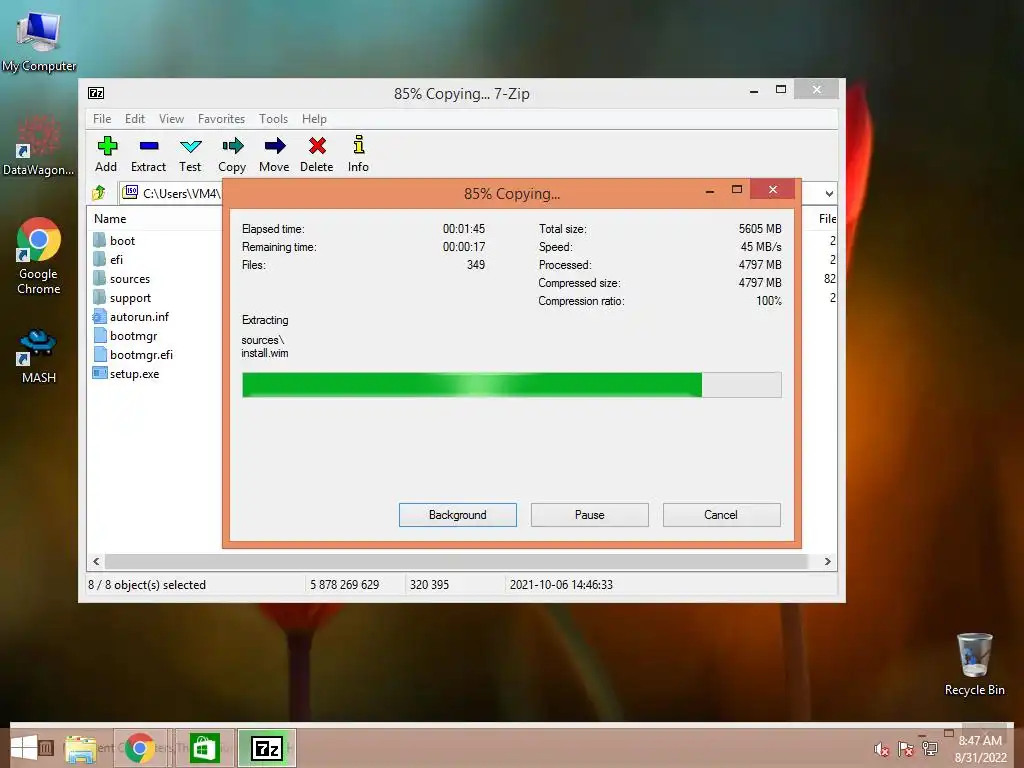Close the 85% Copying dialog
This screenshot has width=1024, height=768.
coord(773,189)
